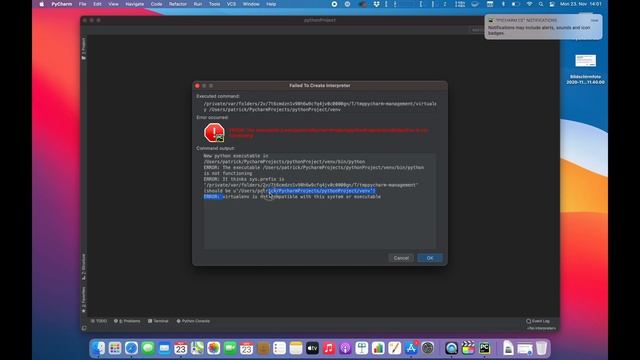
Task: Open the Project tool window sidebar tab
Action: pyautogui.click(x=84, y=49)
